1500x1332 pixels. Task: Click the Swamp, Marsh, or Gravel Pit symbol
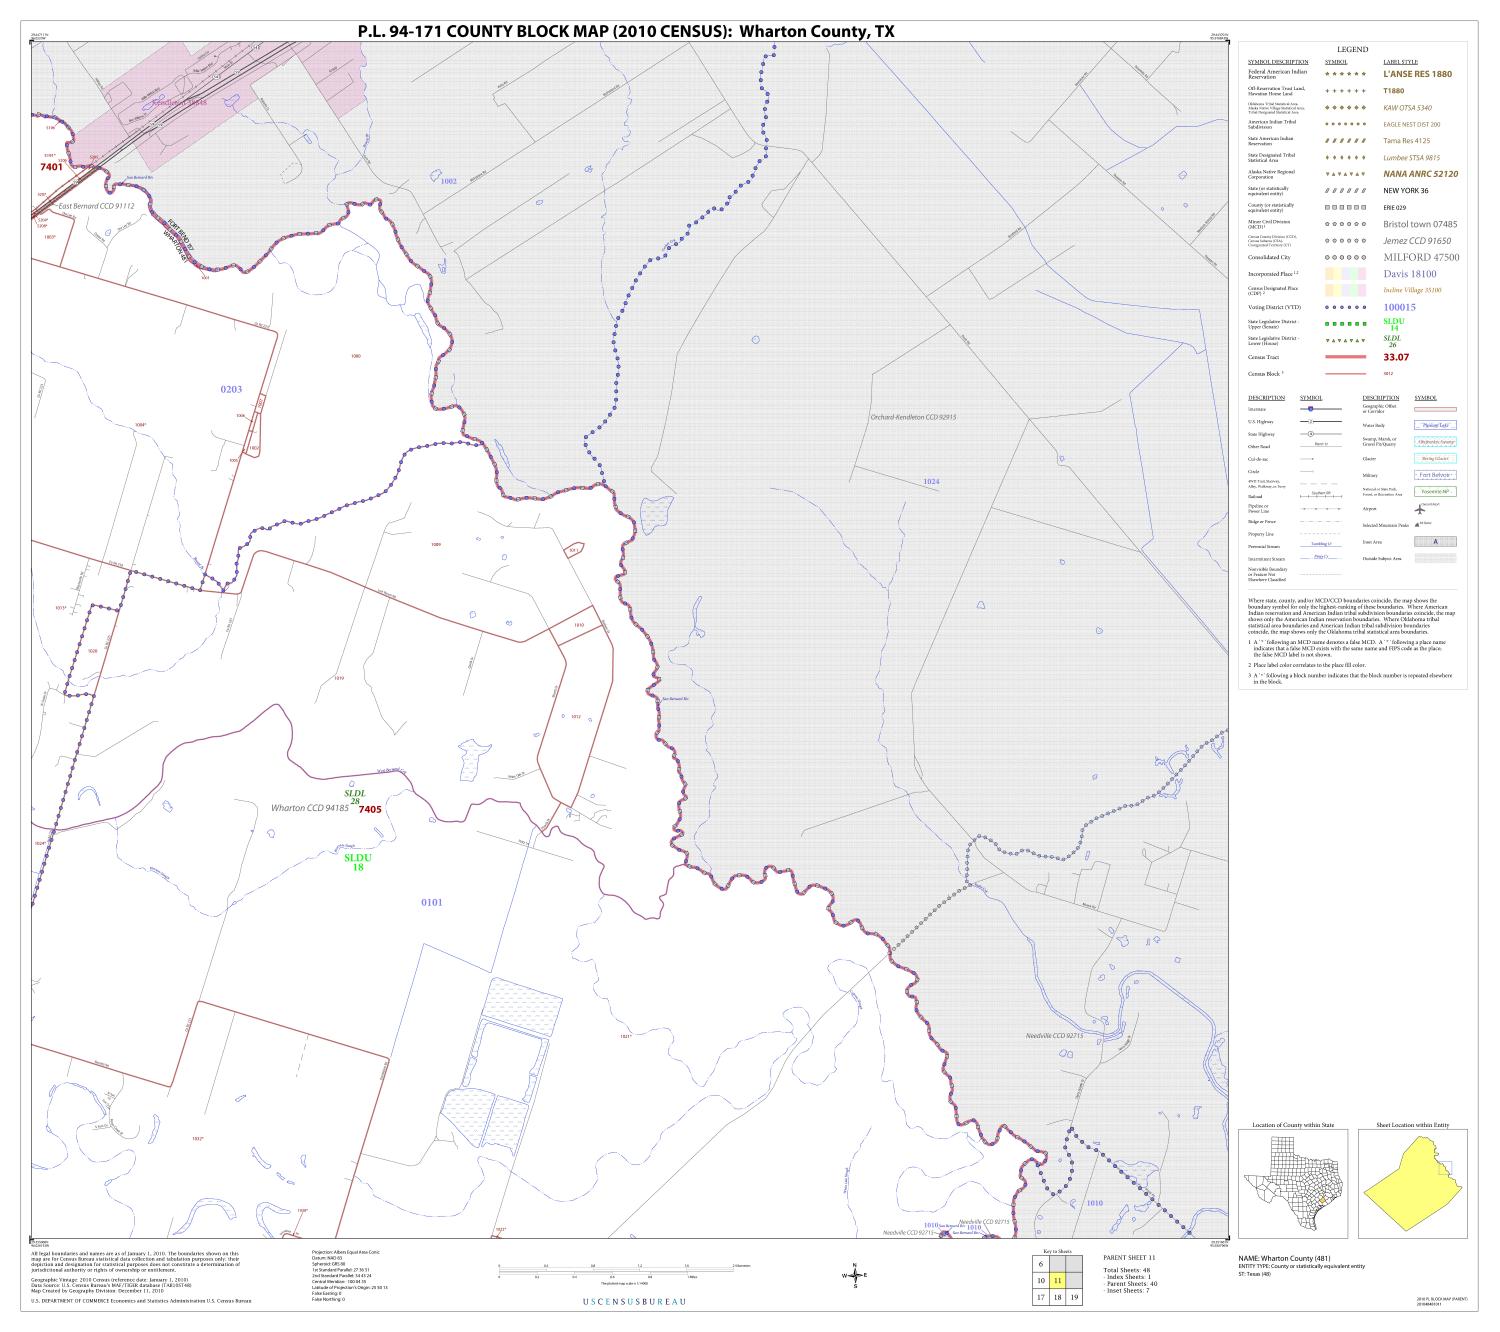tap(1435, 441)
